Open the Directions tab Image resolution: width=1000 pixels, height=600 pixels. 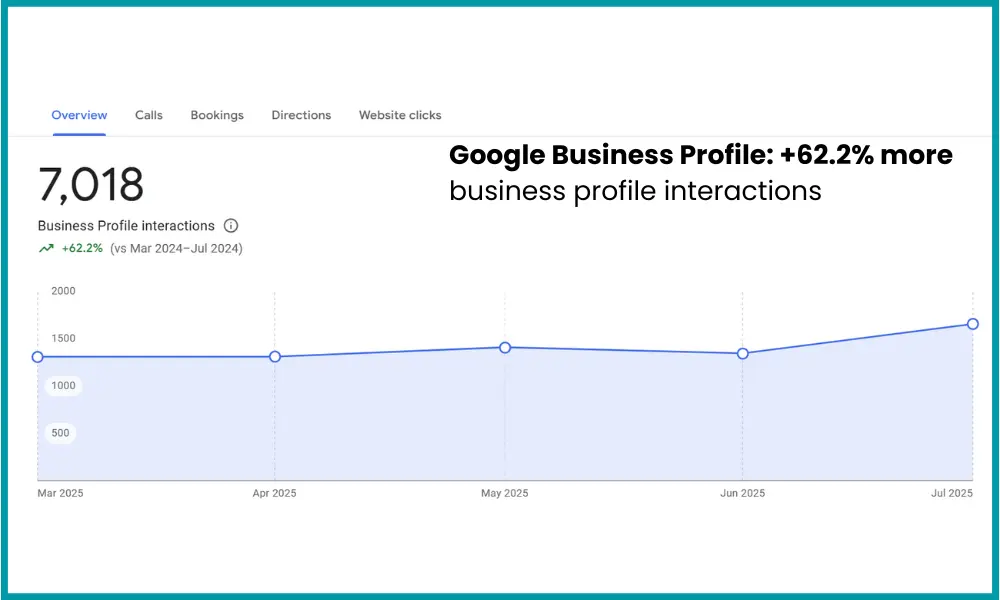tap(301, 115)
